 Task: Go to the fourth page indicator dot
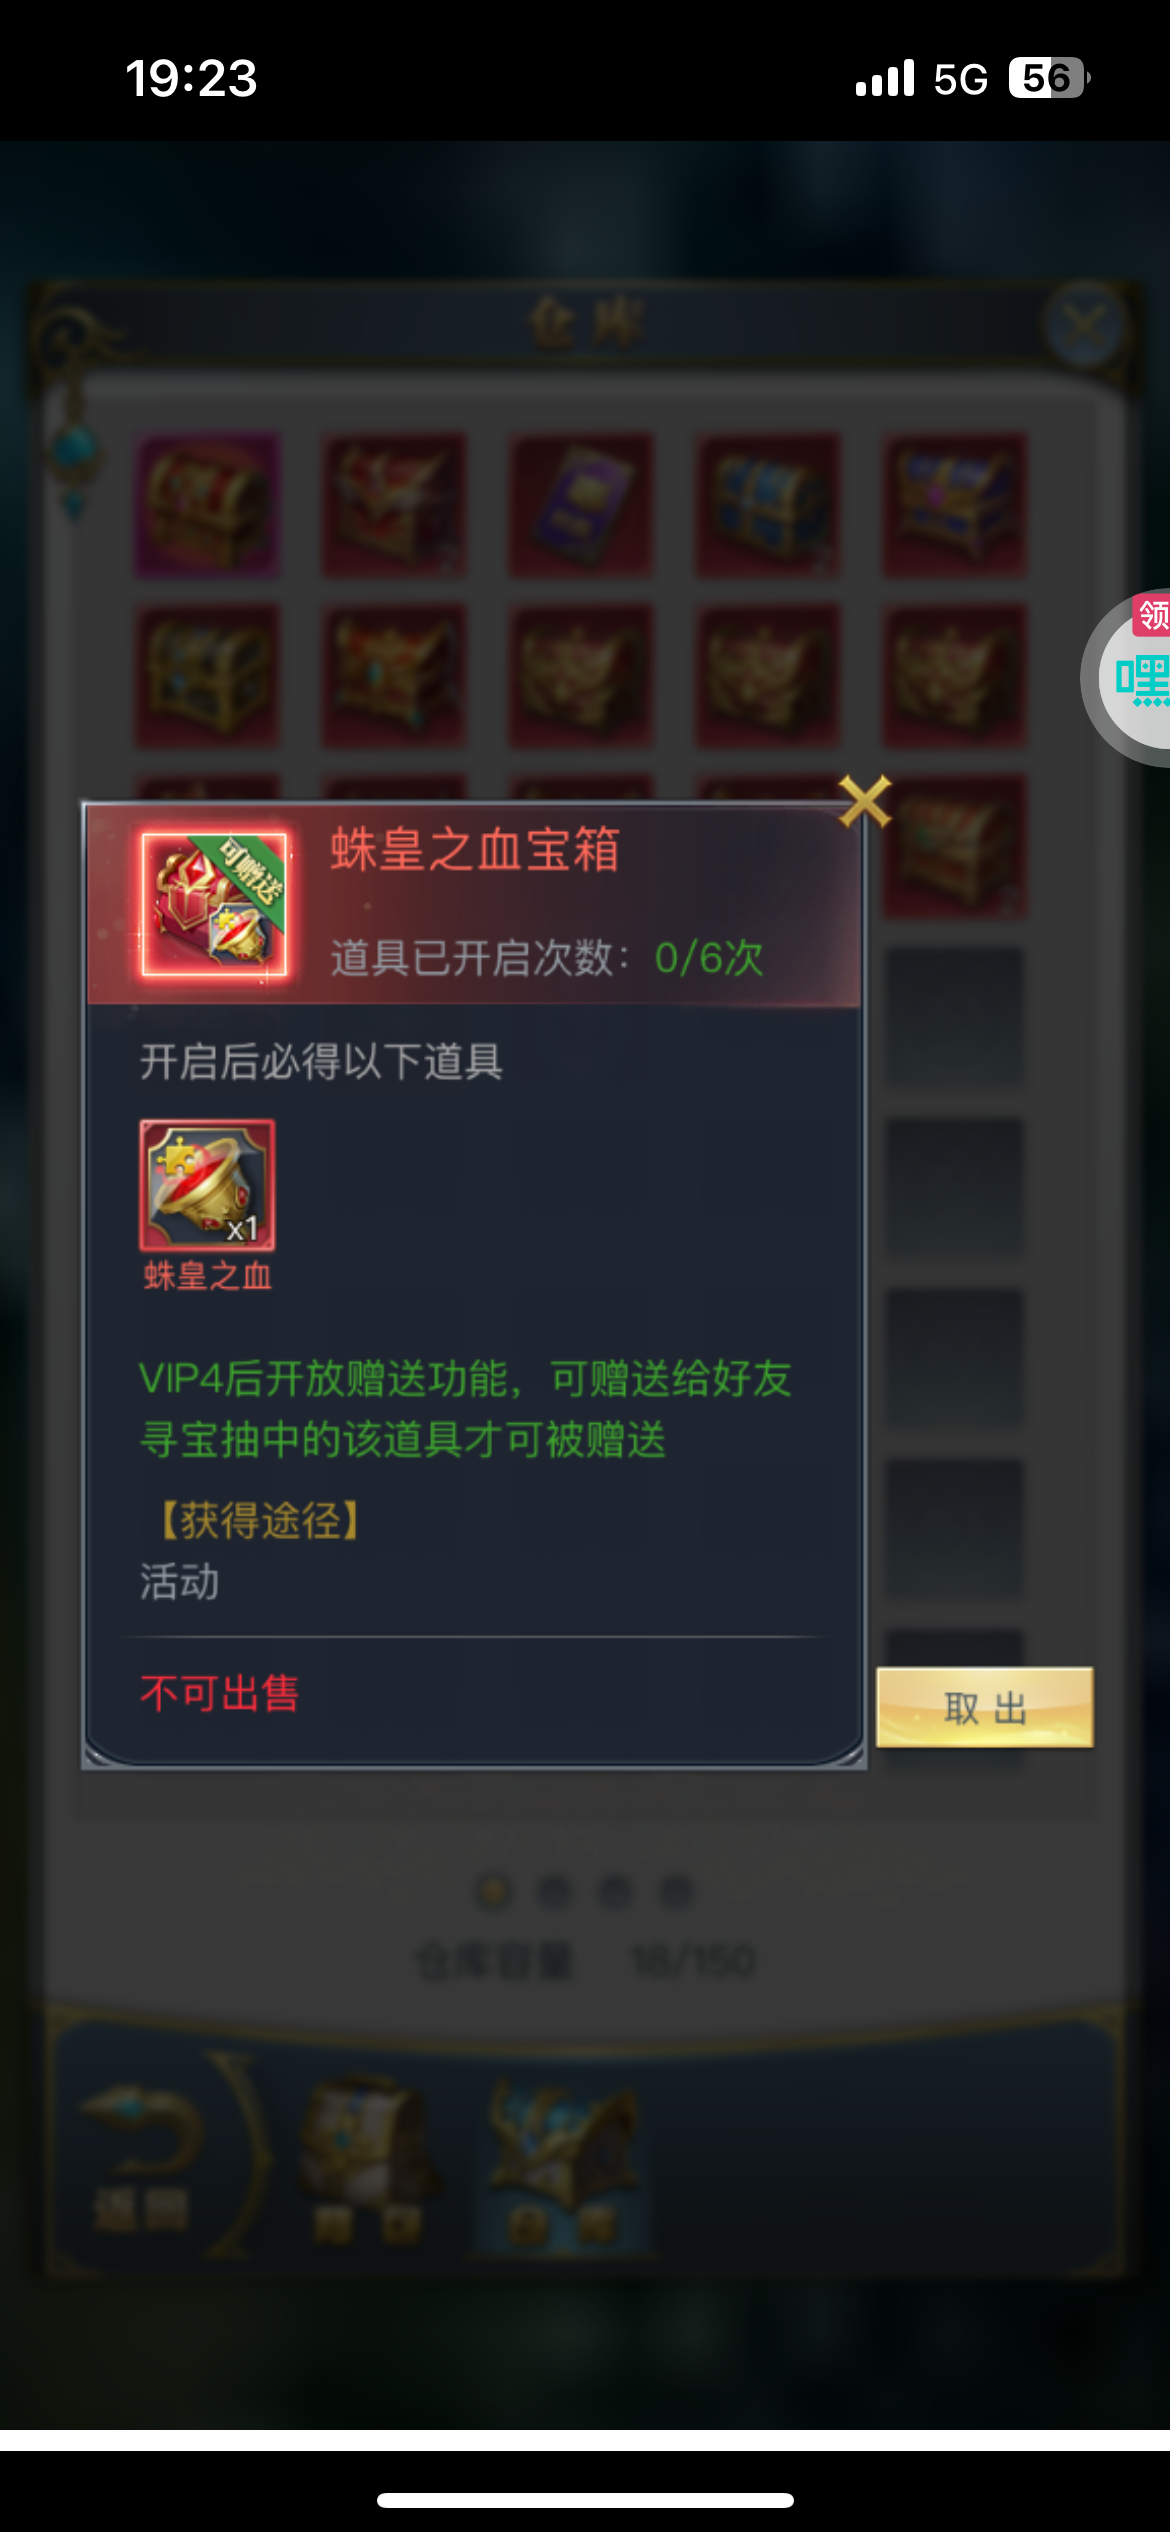[677, 1891]
